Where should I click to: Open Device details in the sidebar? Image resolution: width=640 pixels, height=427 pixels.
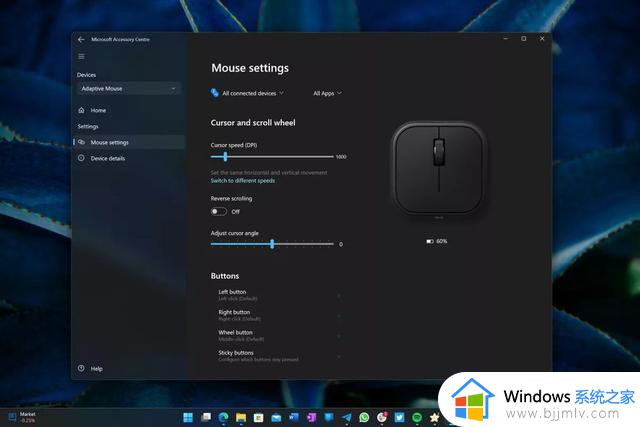pyautogui.click(x=129, y=158)
